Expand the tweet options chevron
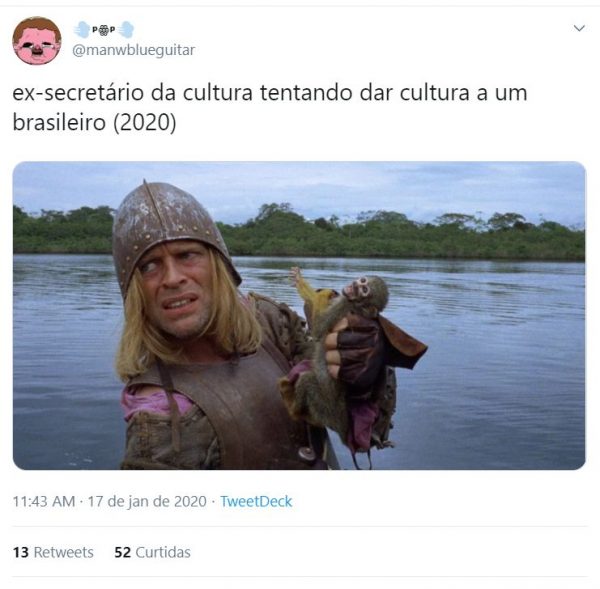 point(579,28)
